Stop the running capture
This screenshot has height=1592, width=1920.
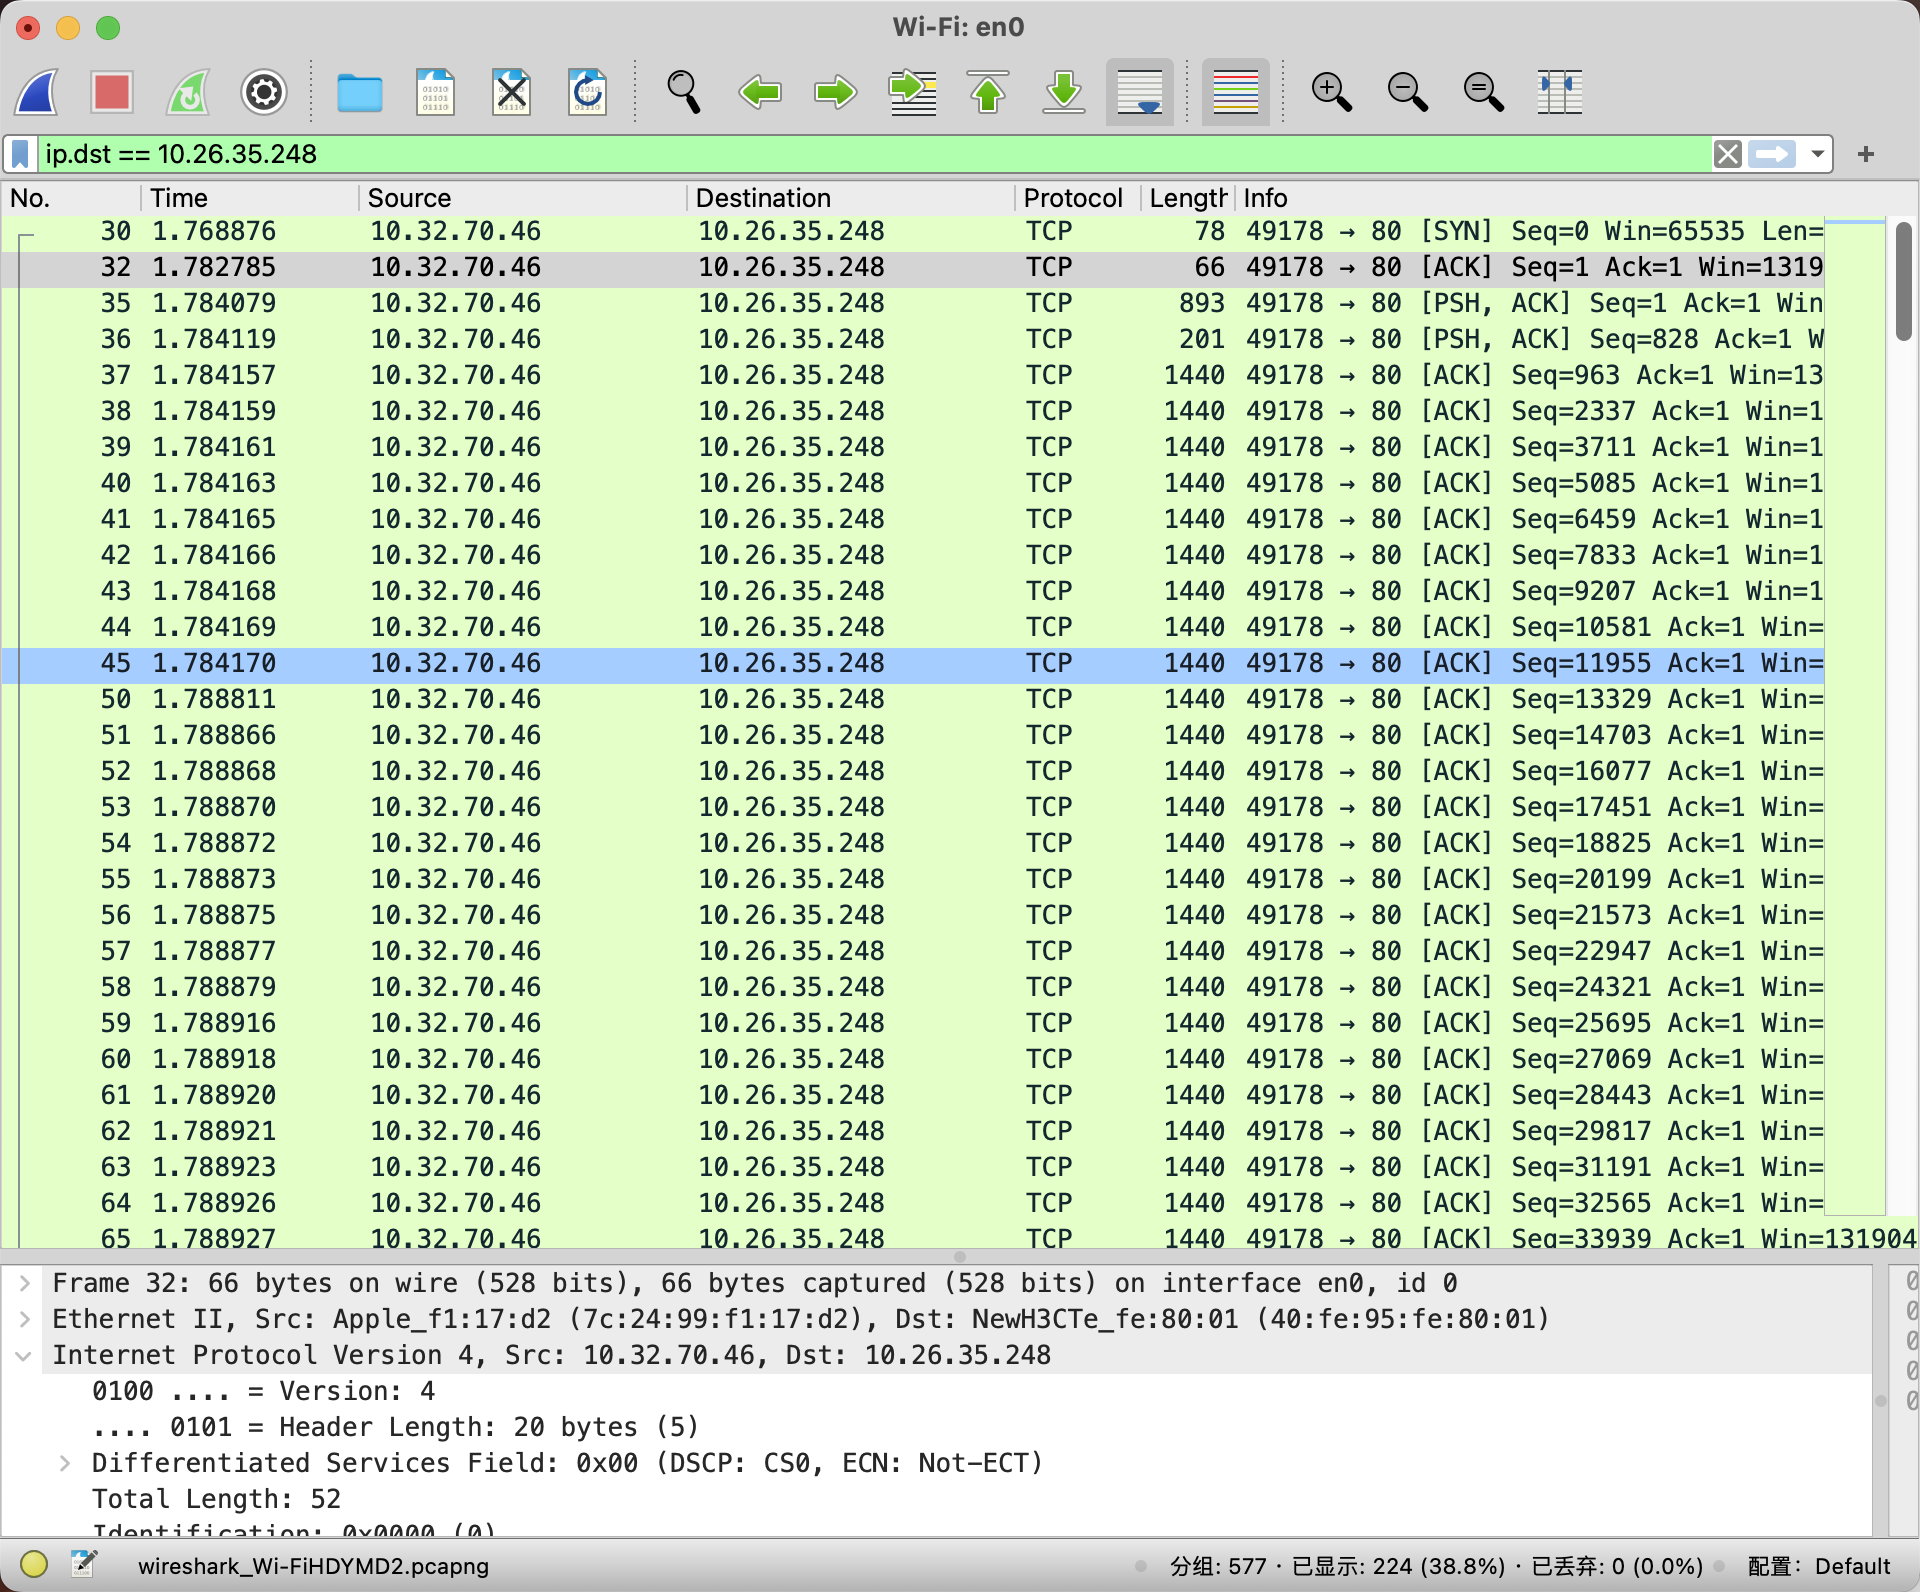coord(112,92)
